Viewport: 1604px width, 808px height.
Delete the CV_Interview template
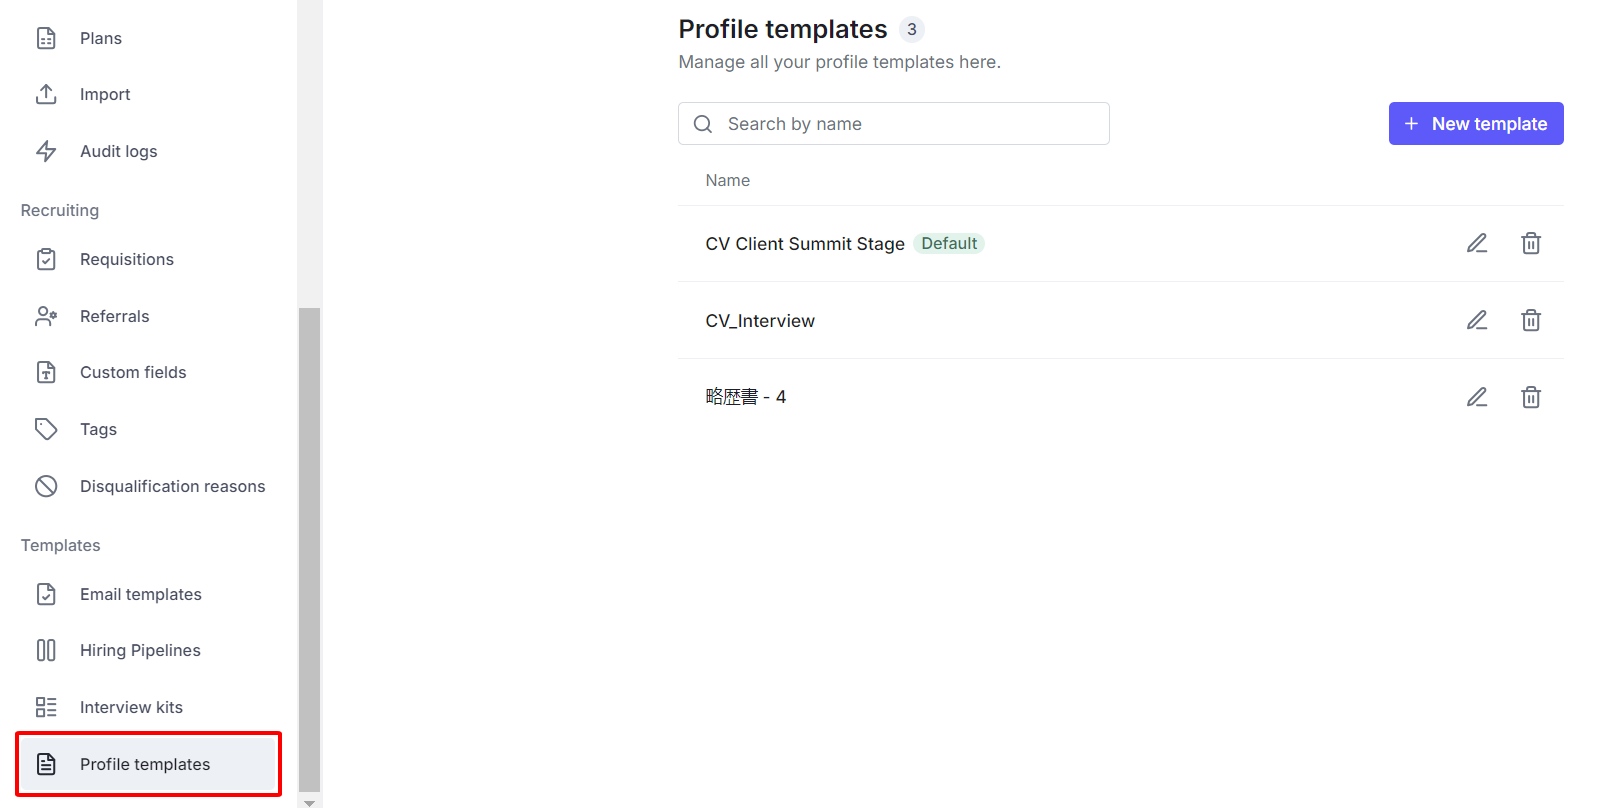click(1531, 320)
